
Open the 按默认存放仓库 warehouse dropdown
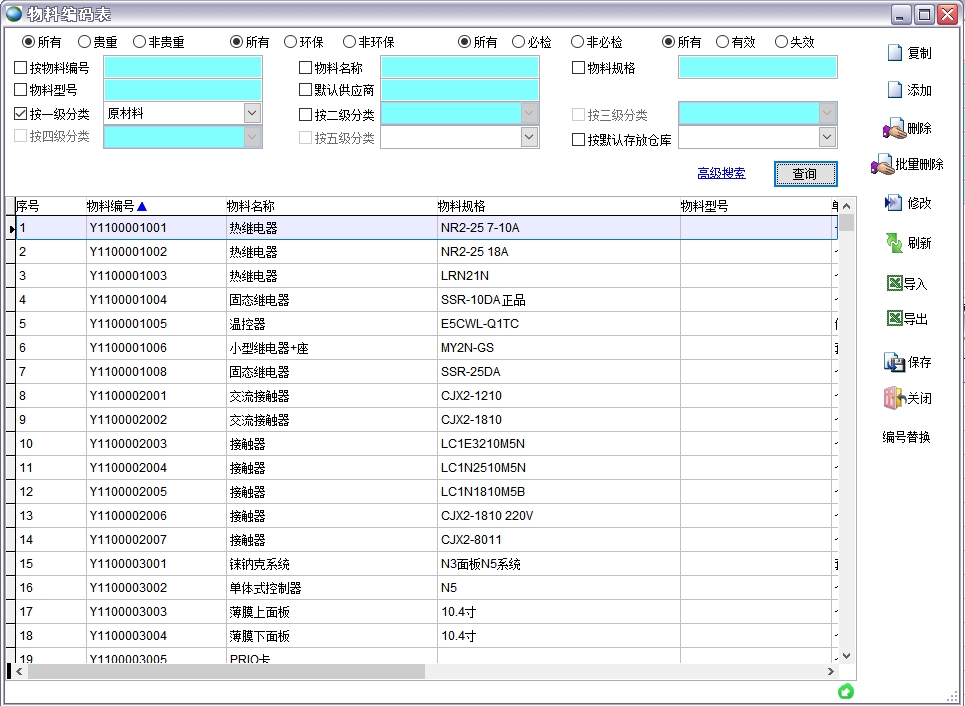click(827, 139)
